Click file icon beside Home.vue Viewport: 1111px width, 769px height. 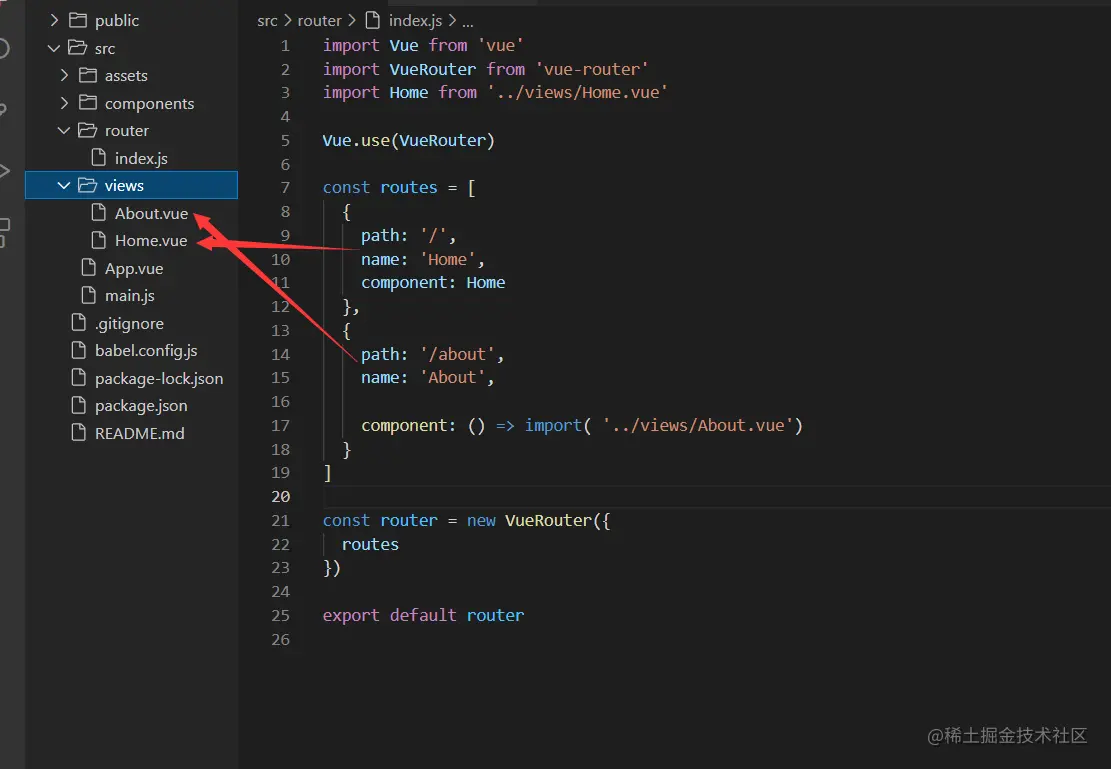(99, 240)
